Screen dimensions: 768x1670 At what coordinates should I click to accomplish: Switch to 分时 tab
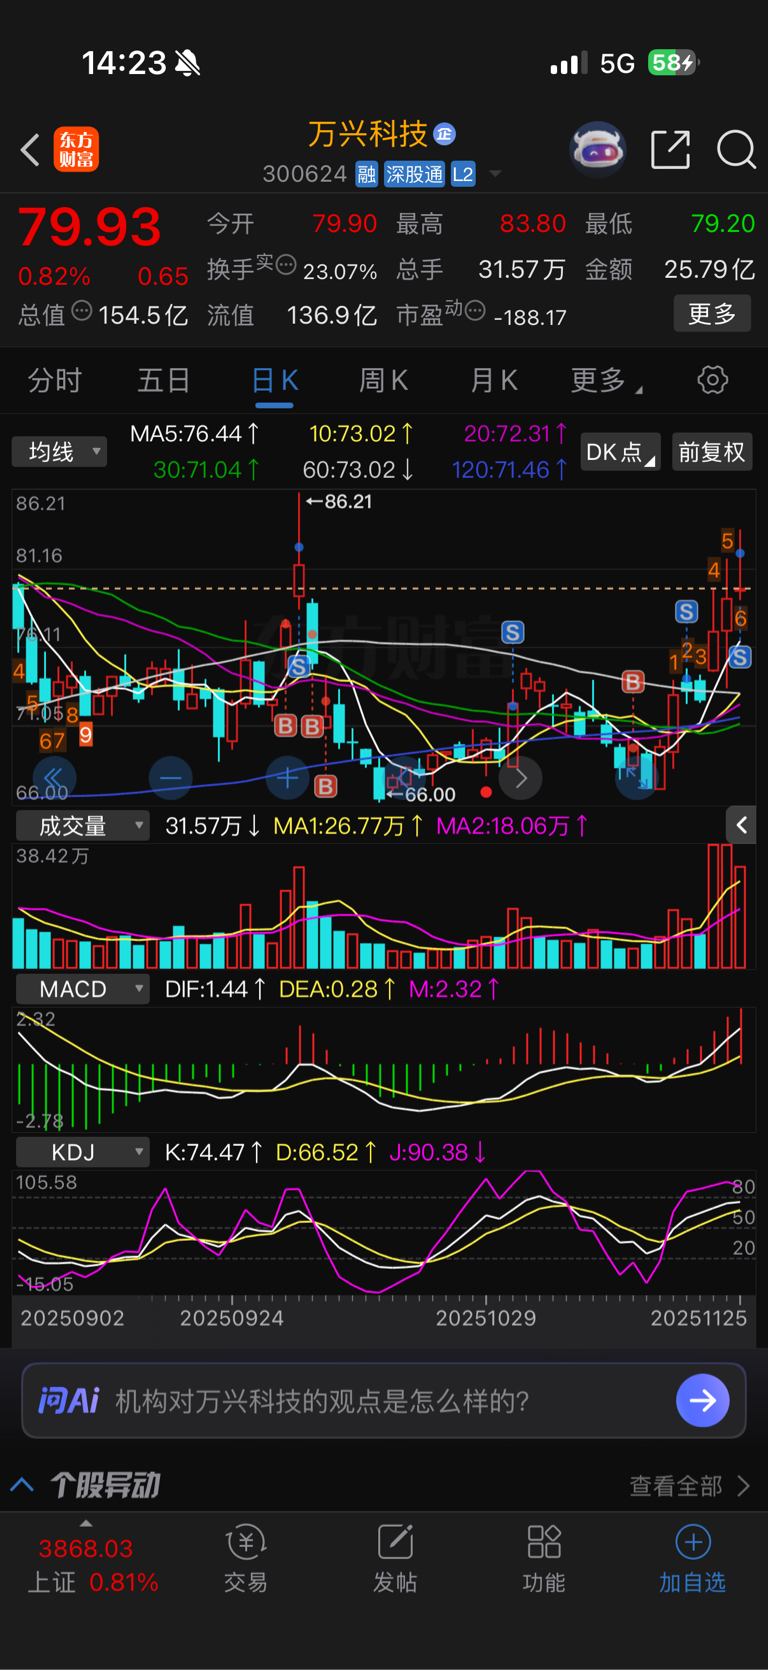click(54, 380)
